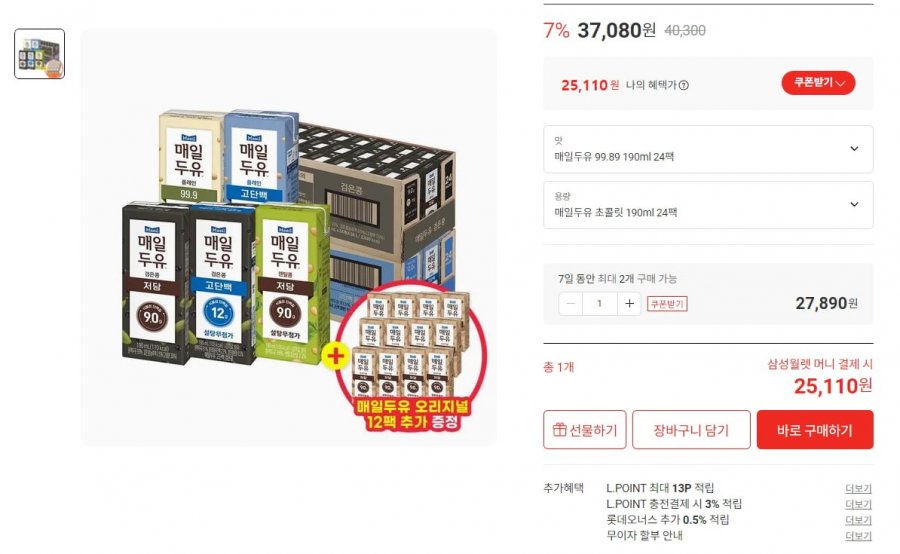900x554 pixels.
Task: Click the small outlined 쿠폰받기 tag
Action: click(x=667, y=304)
